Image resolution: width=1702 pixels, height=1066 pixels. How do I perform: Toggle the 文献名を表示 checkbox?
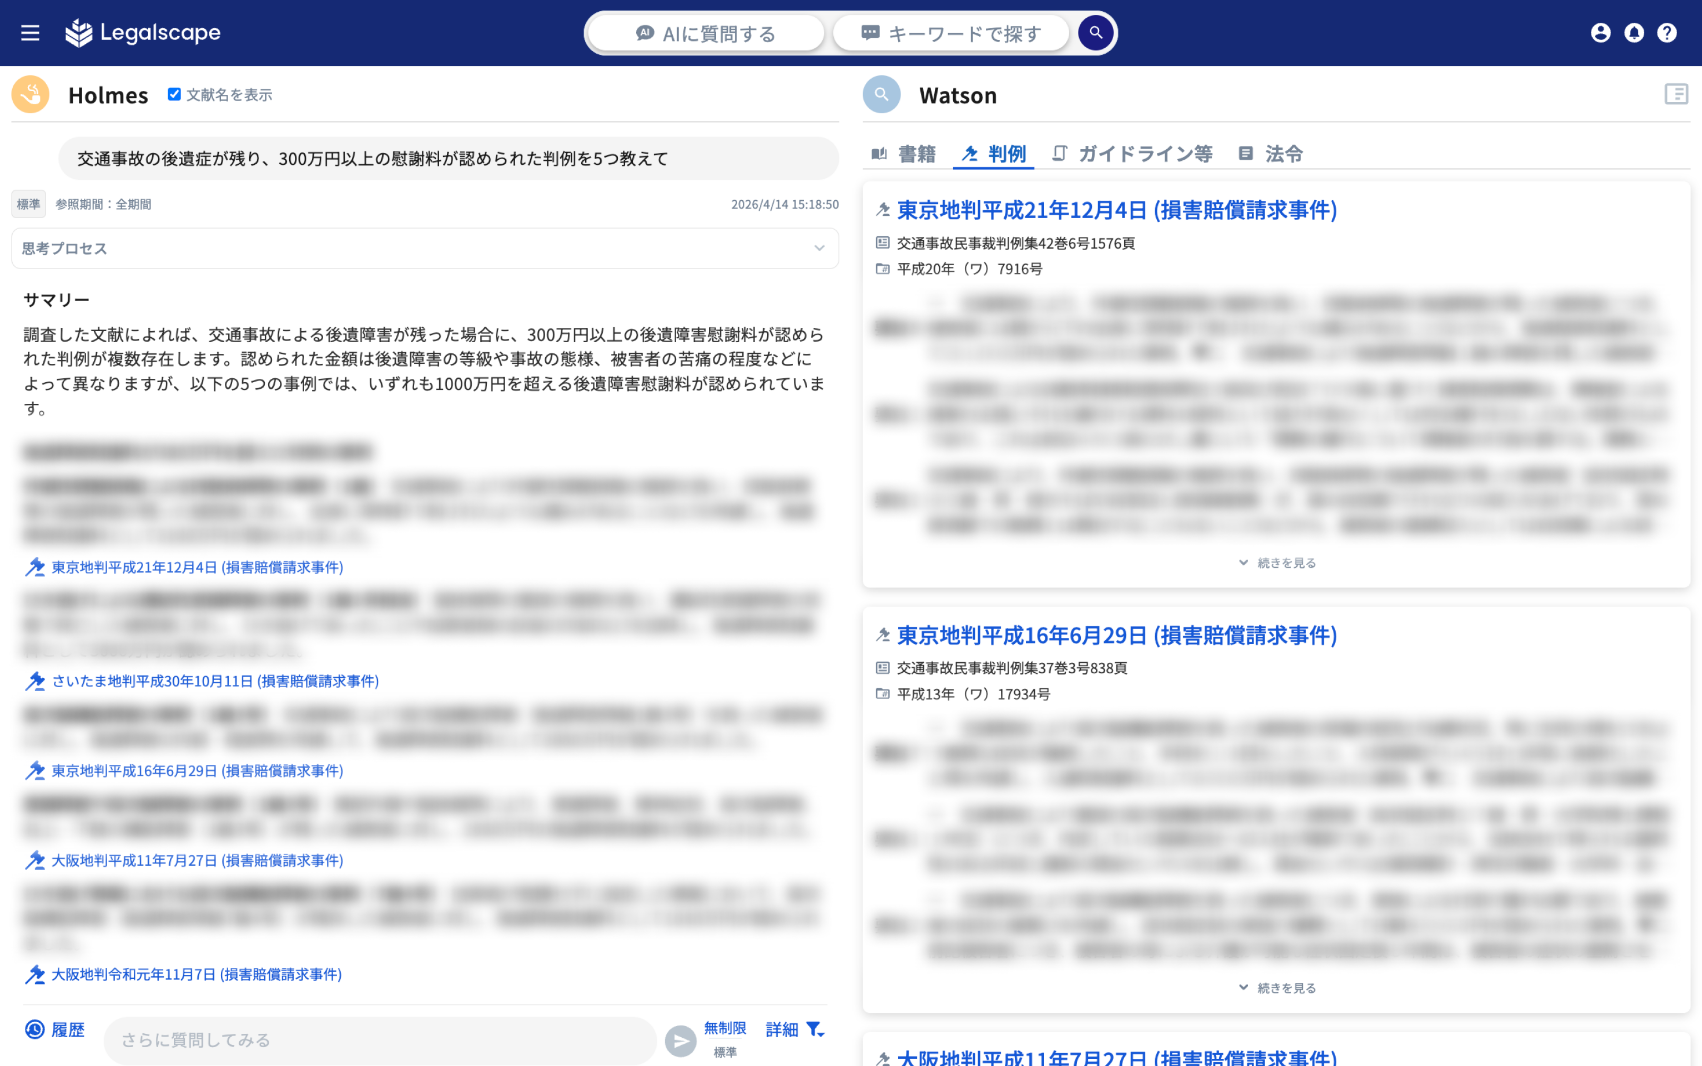pos(174,94)
